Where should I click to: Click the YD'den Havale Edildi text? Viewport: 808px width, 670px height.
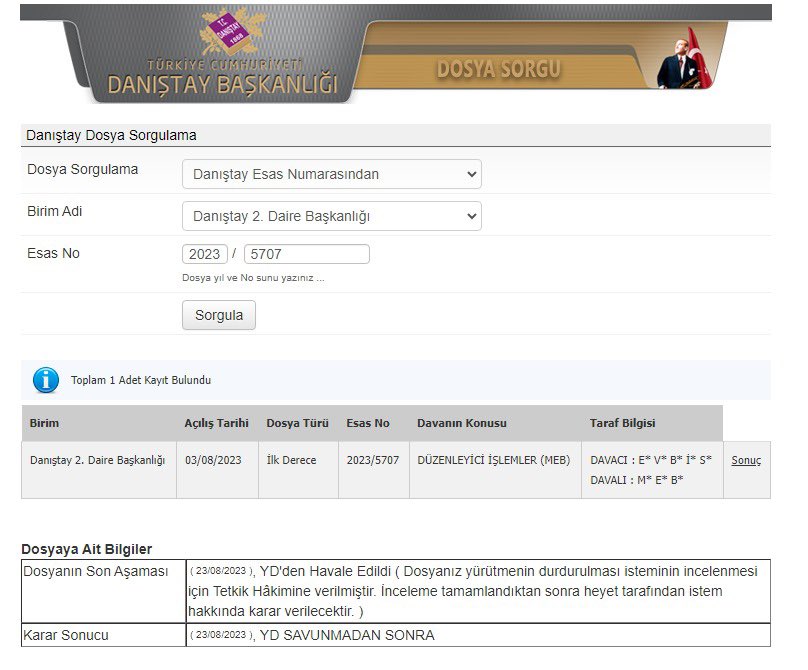point(325,572)
